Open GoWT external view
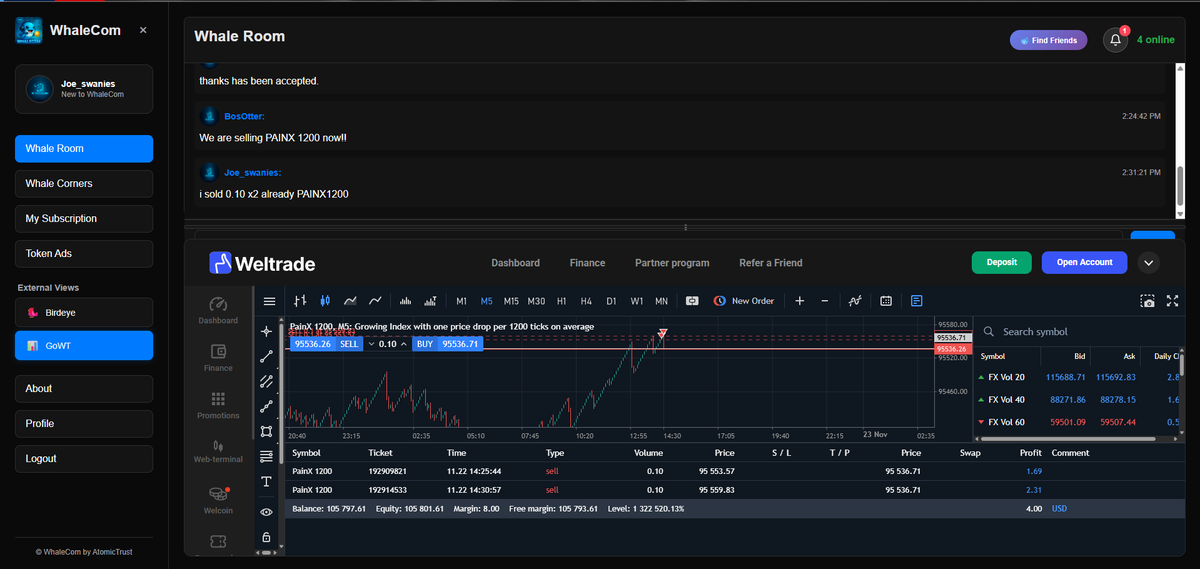Screen dimensions: 1200x569 84,345
